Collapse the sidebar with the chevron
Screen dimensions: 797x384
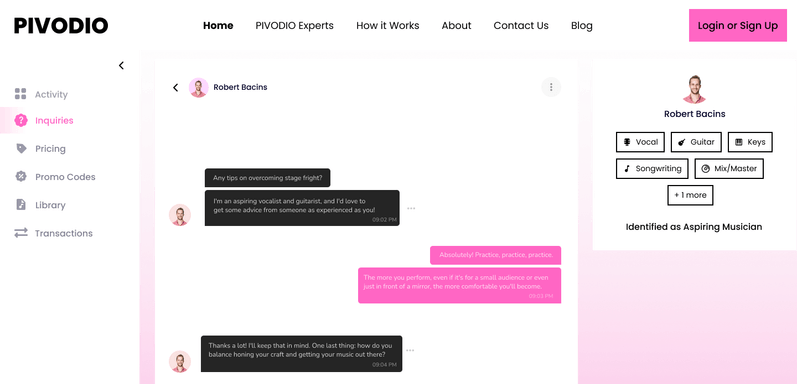coord(121,65)
